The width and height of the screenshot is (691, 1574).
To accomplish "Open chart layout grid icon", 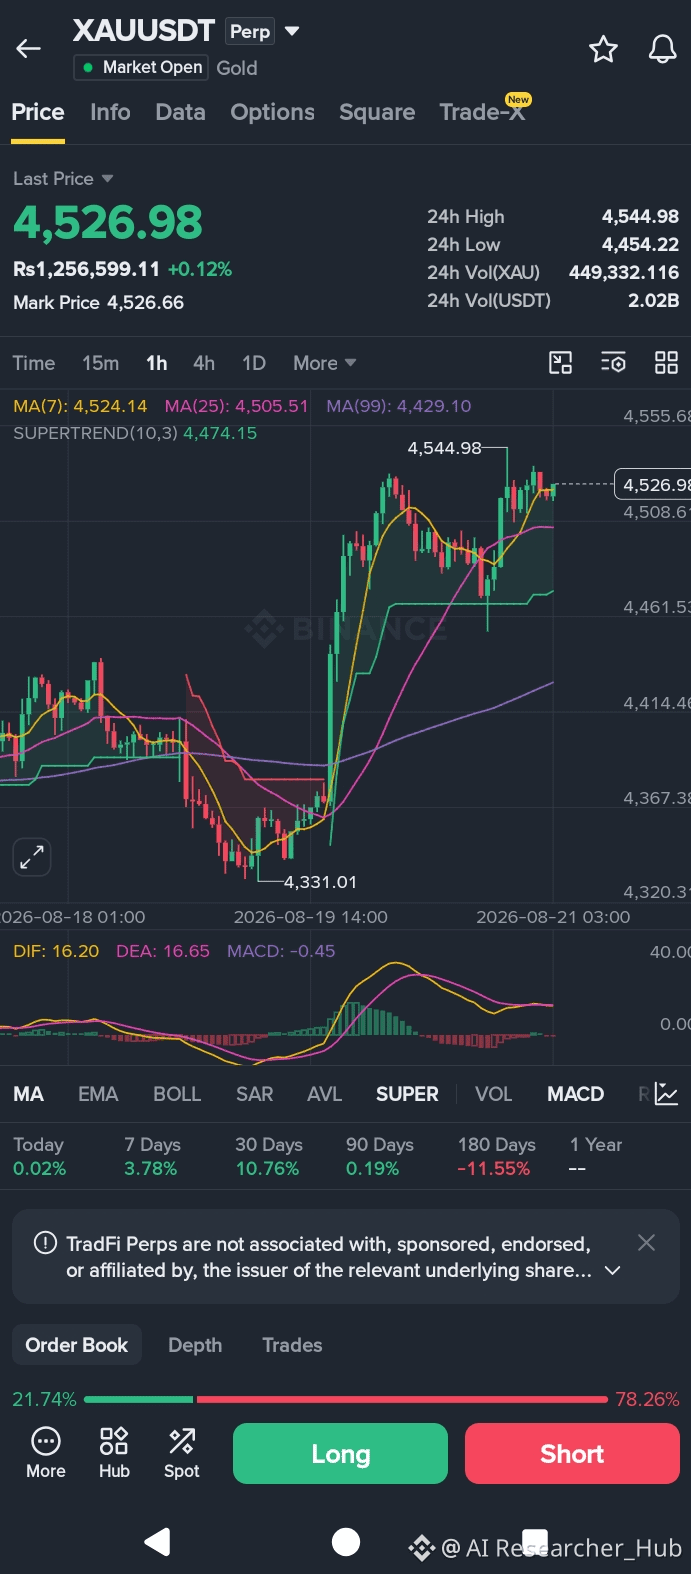I will coord(666,363).
